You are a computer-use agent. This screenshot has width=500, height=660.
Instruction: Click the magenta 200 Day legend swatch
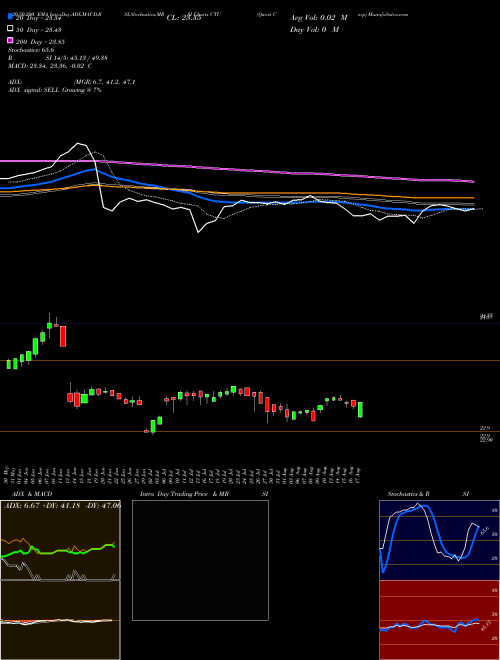pos(10,40)
